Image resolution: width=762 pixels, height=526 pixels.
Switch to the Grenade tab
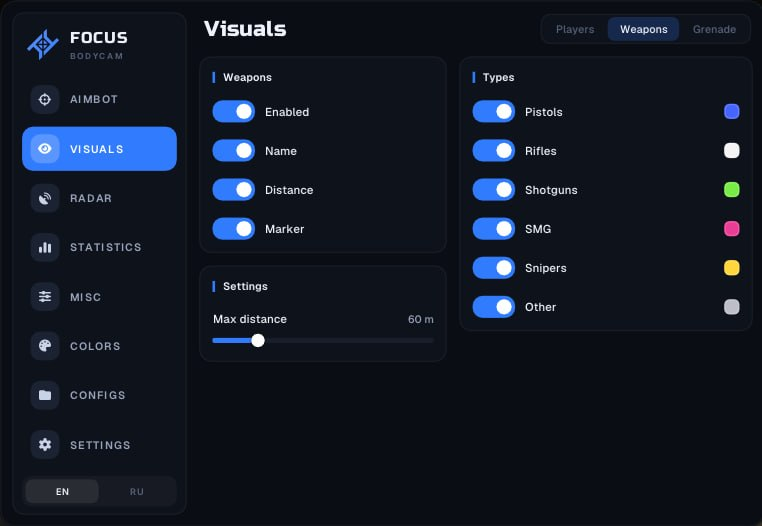(x=714, y=29)
